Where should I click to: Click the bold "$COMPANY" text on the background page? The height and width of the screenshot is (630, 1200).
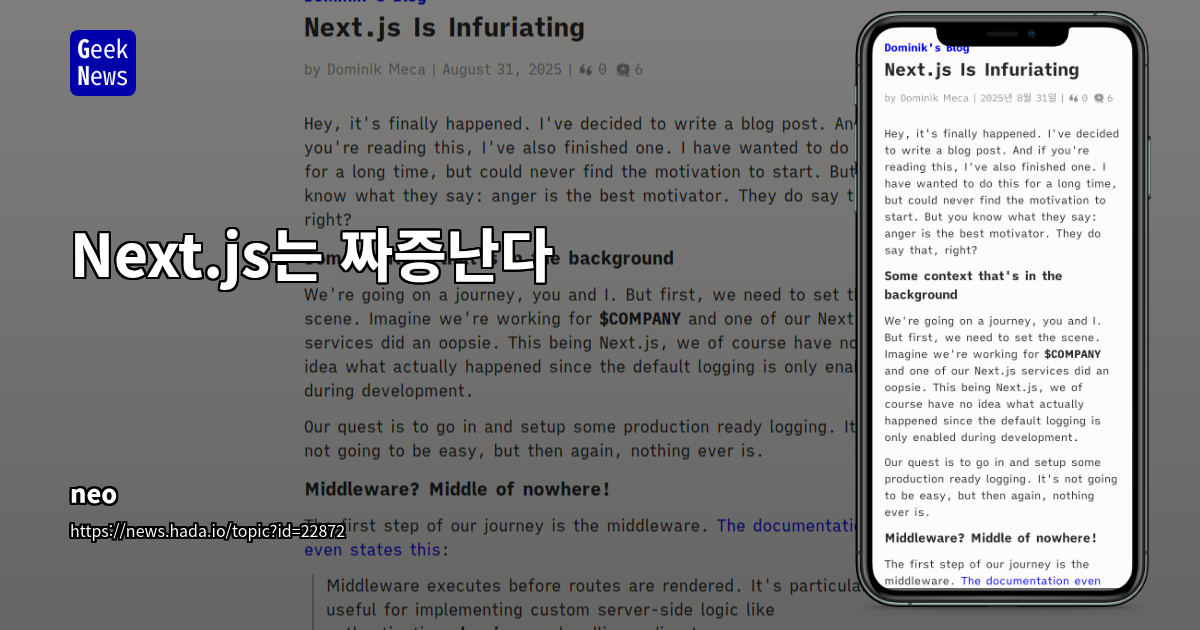tap(639, 319)
